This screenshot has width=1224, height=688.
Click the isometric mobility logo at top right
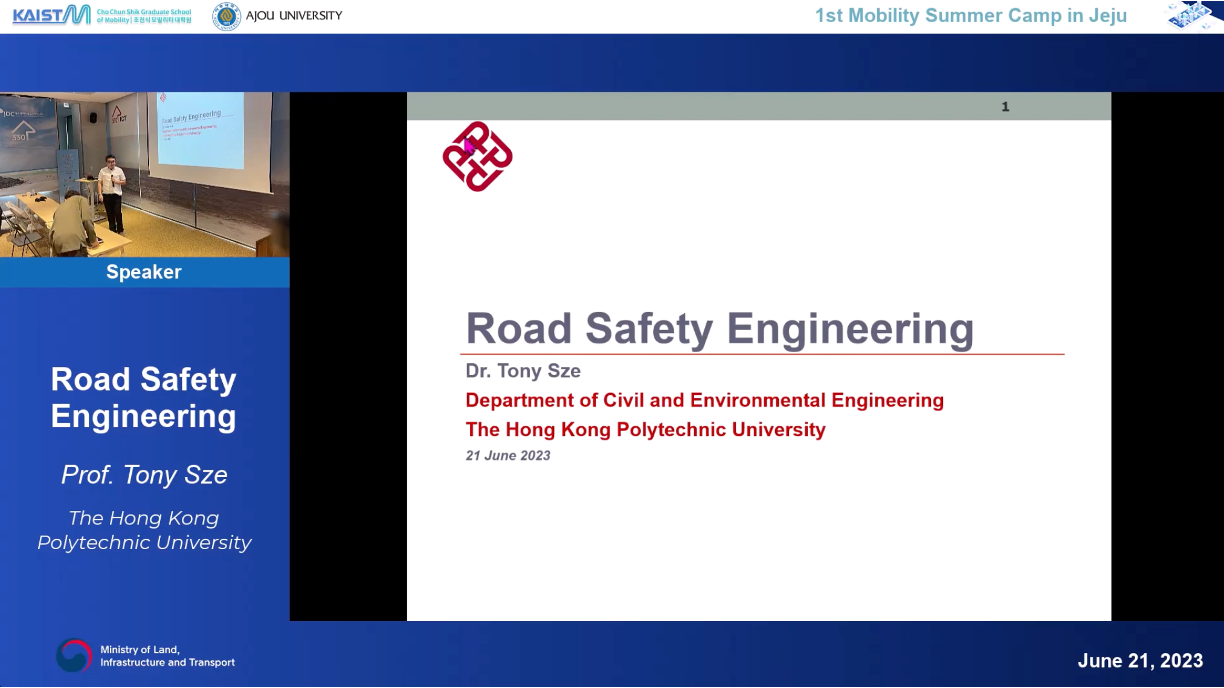point(1194,15)
